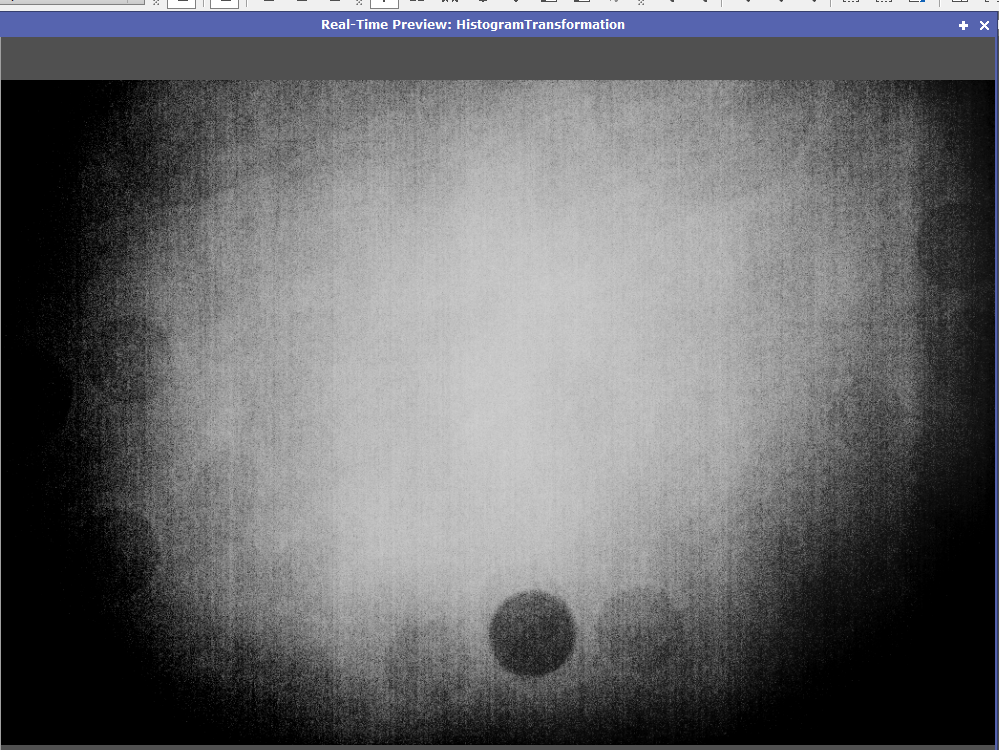Click the dark circular spot in the preview image

click(532, 630)
